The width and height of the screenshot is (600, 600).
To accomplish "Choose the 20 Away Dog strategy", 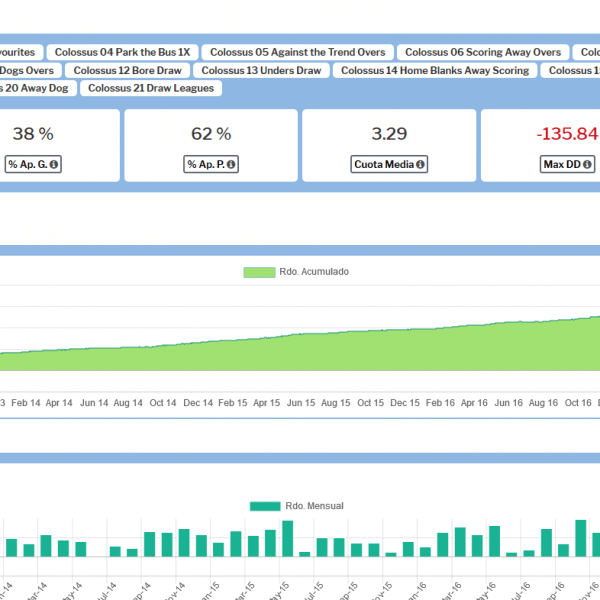I will (36, 88).
